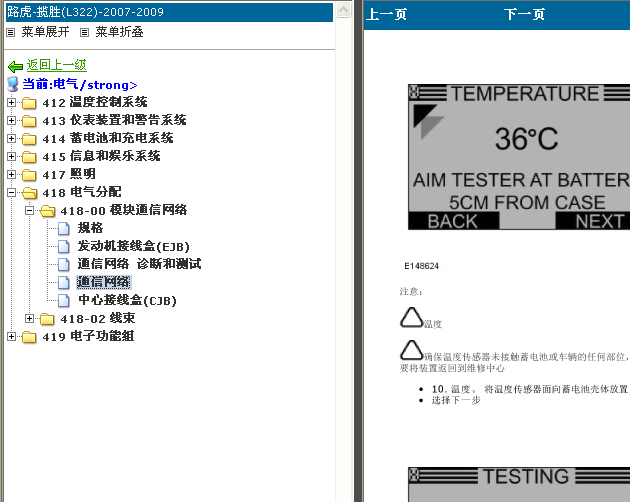Click the computer icon beside 当前:电气
The image size is (630, 502).
[13, 84]
